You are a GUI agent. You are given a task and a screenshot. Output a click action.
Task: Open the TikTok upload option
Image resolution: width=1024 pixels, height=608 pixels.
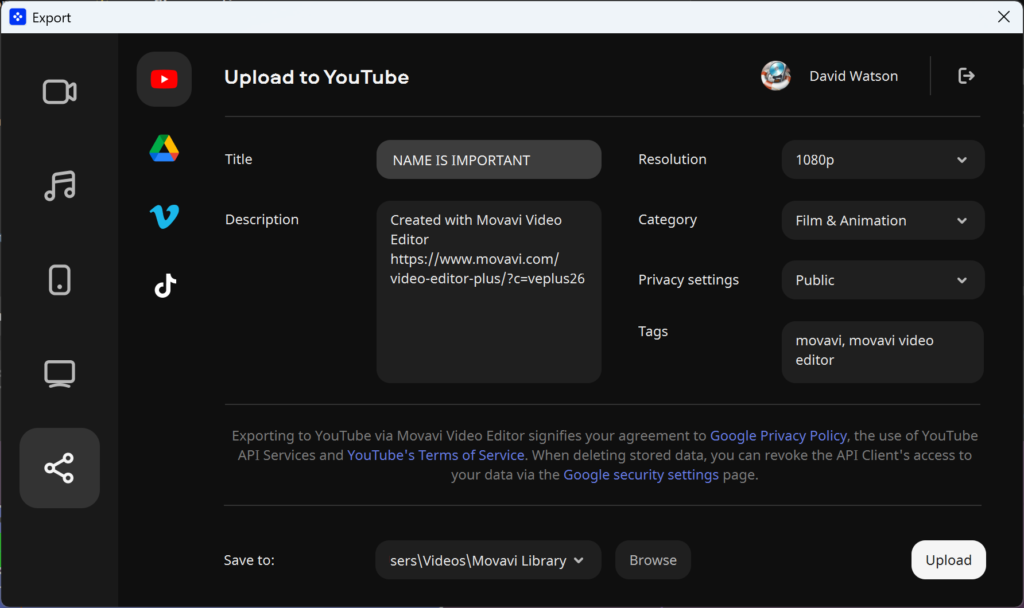163,285
